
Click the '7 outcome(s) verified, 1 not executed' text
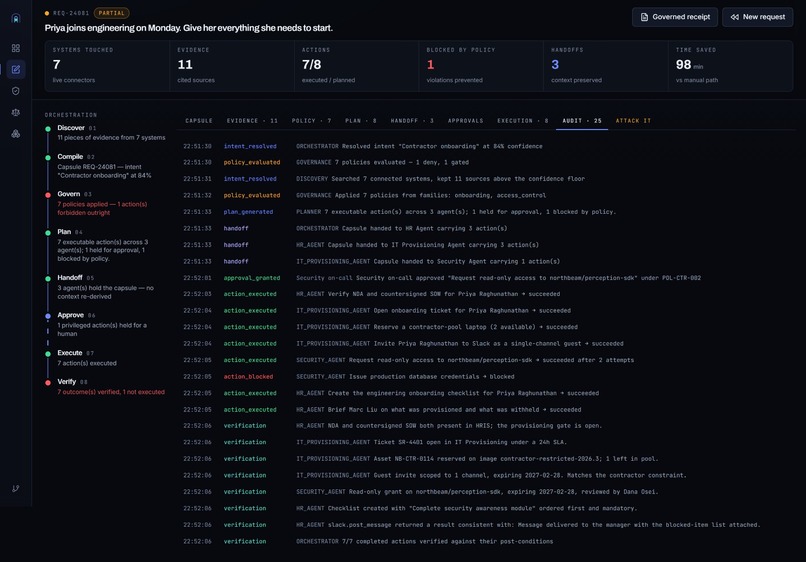coord(111,392)
